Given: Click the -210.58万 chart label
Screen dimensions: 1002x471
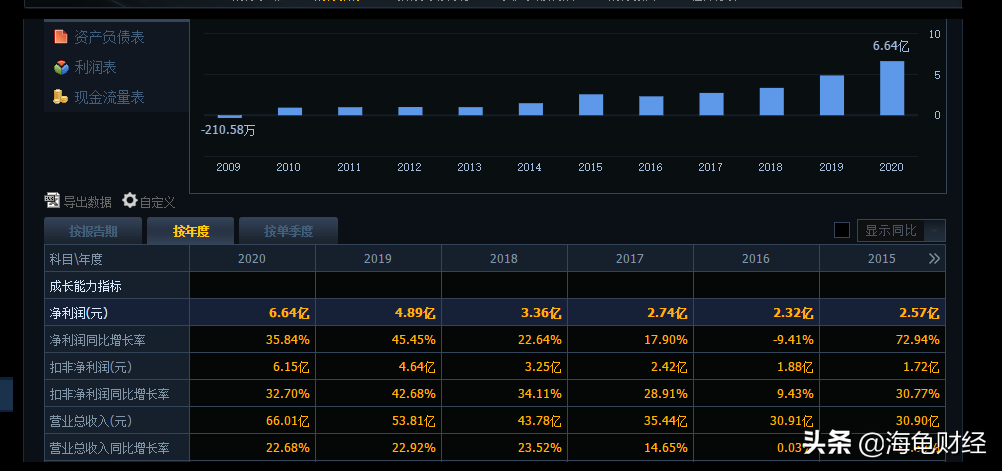Looking at the screenshot, I should coord(228,130).
